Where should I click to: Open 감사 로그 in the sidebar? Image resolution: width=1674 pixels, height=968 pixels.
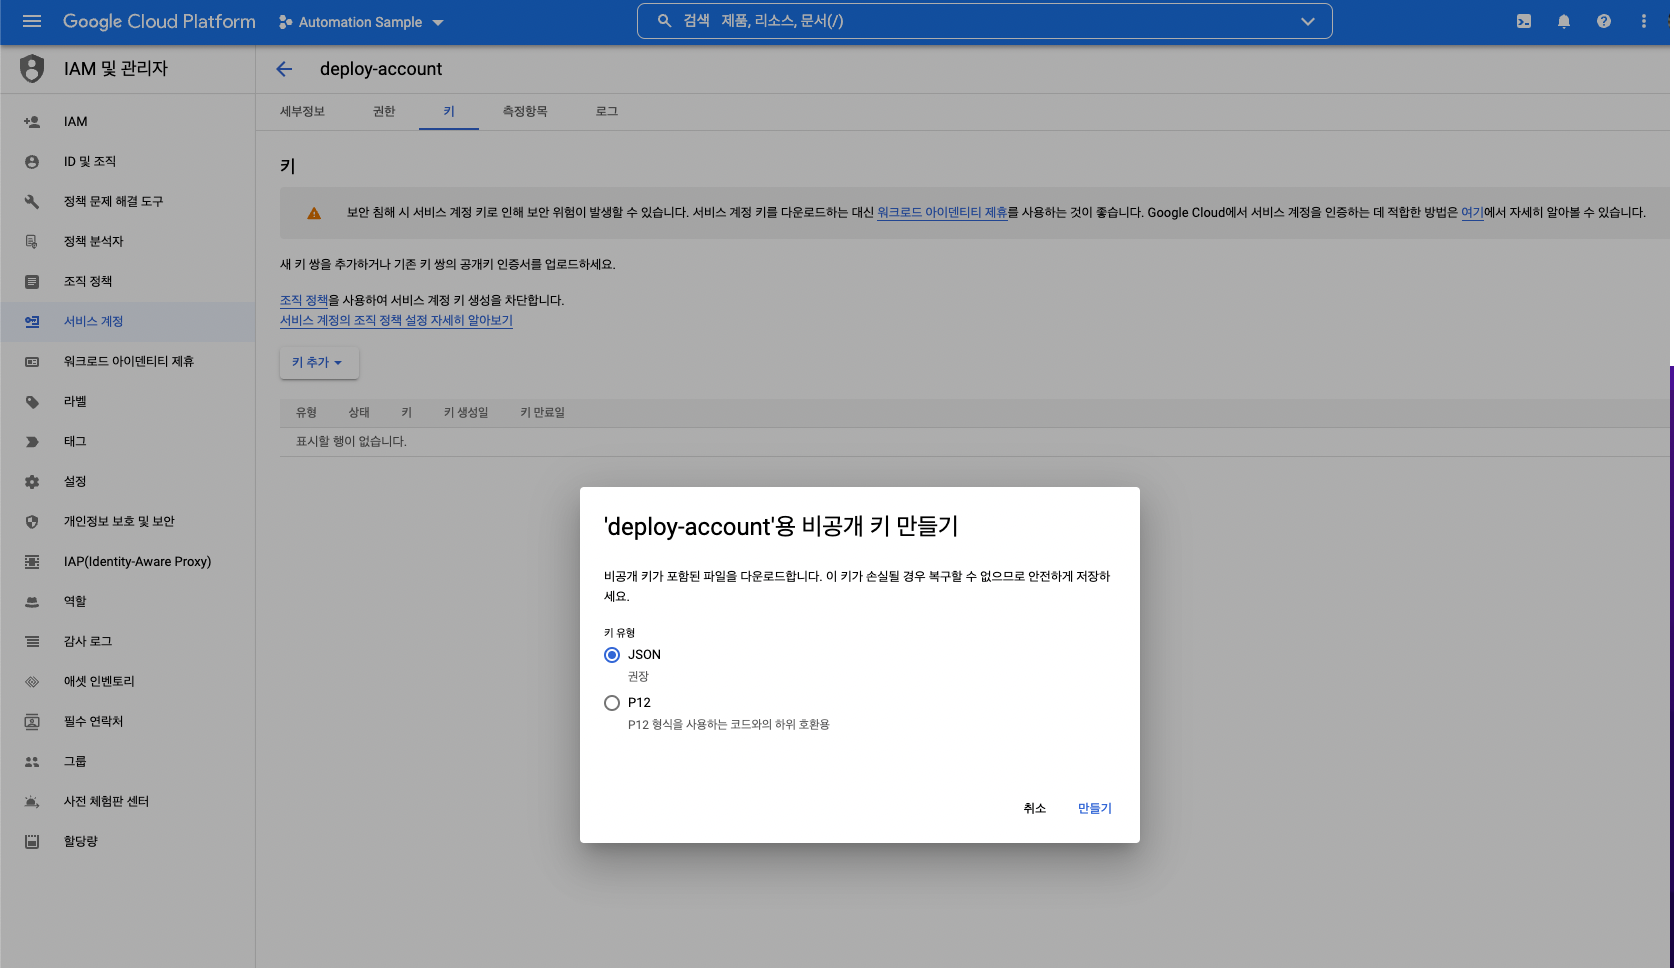128,642
